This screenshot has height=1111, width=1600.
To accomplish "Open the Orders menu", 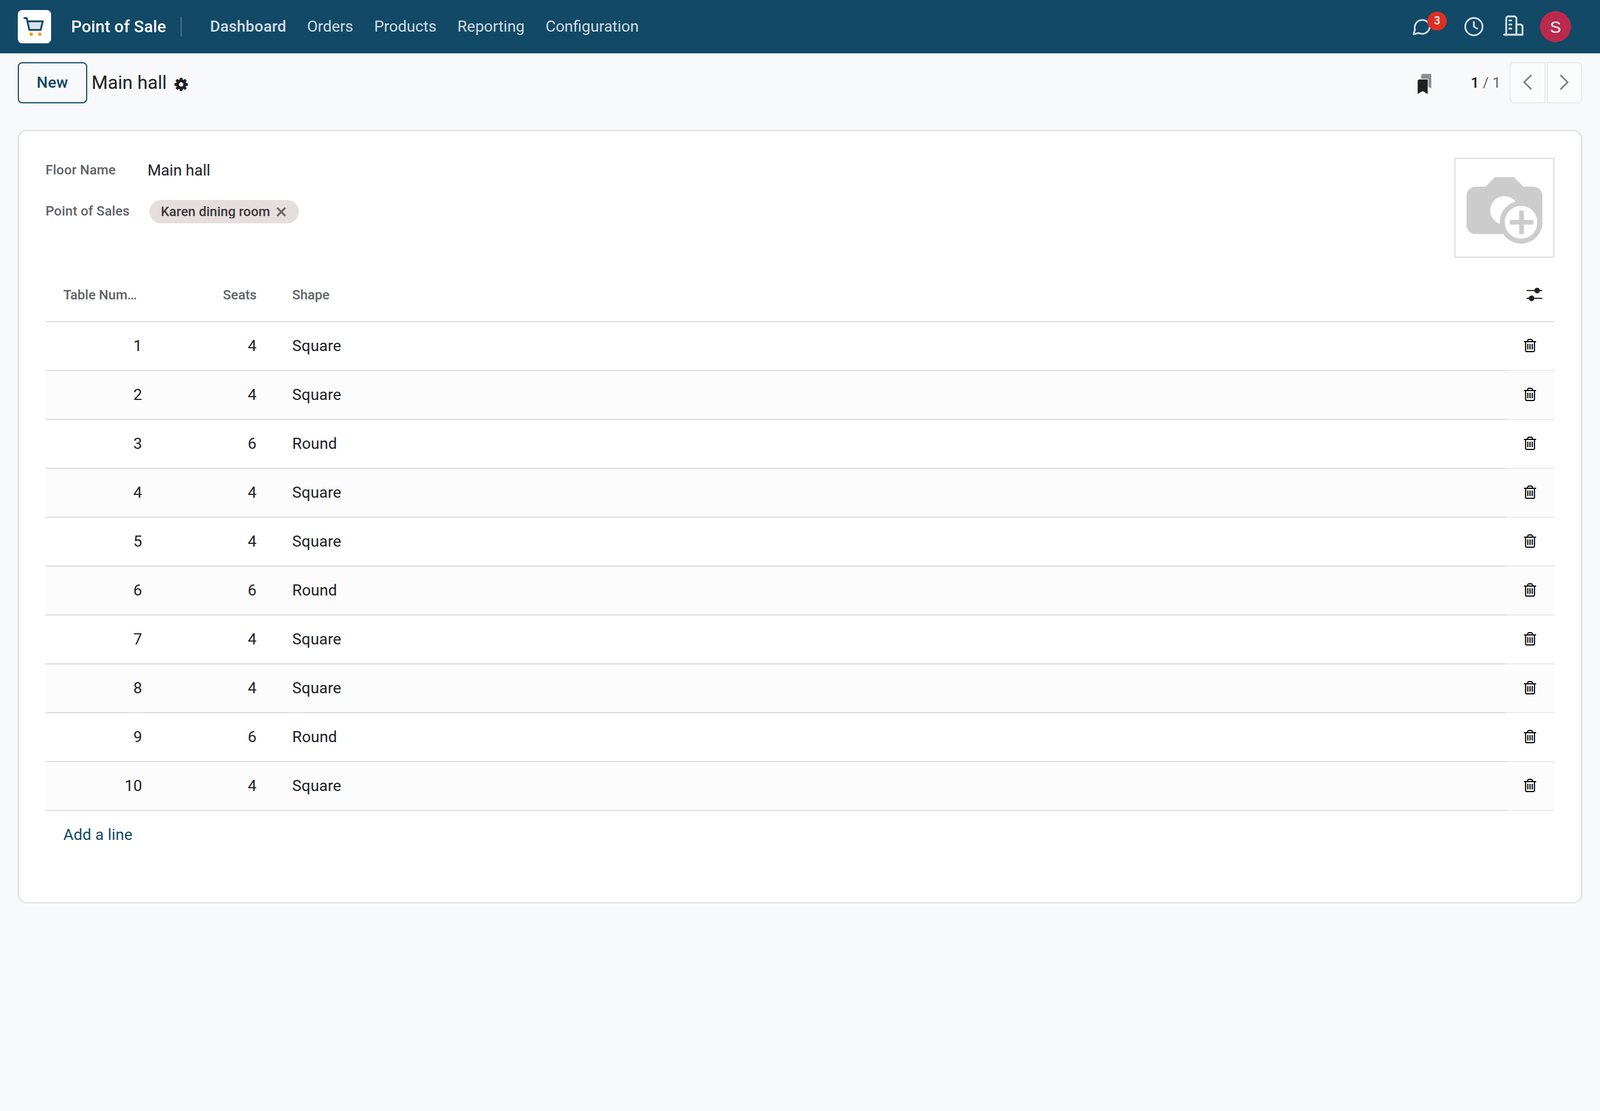I will click(x=330, y=27).
